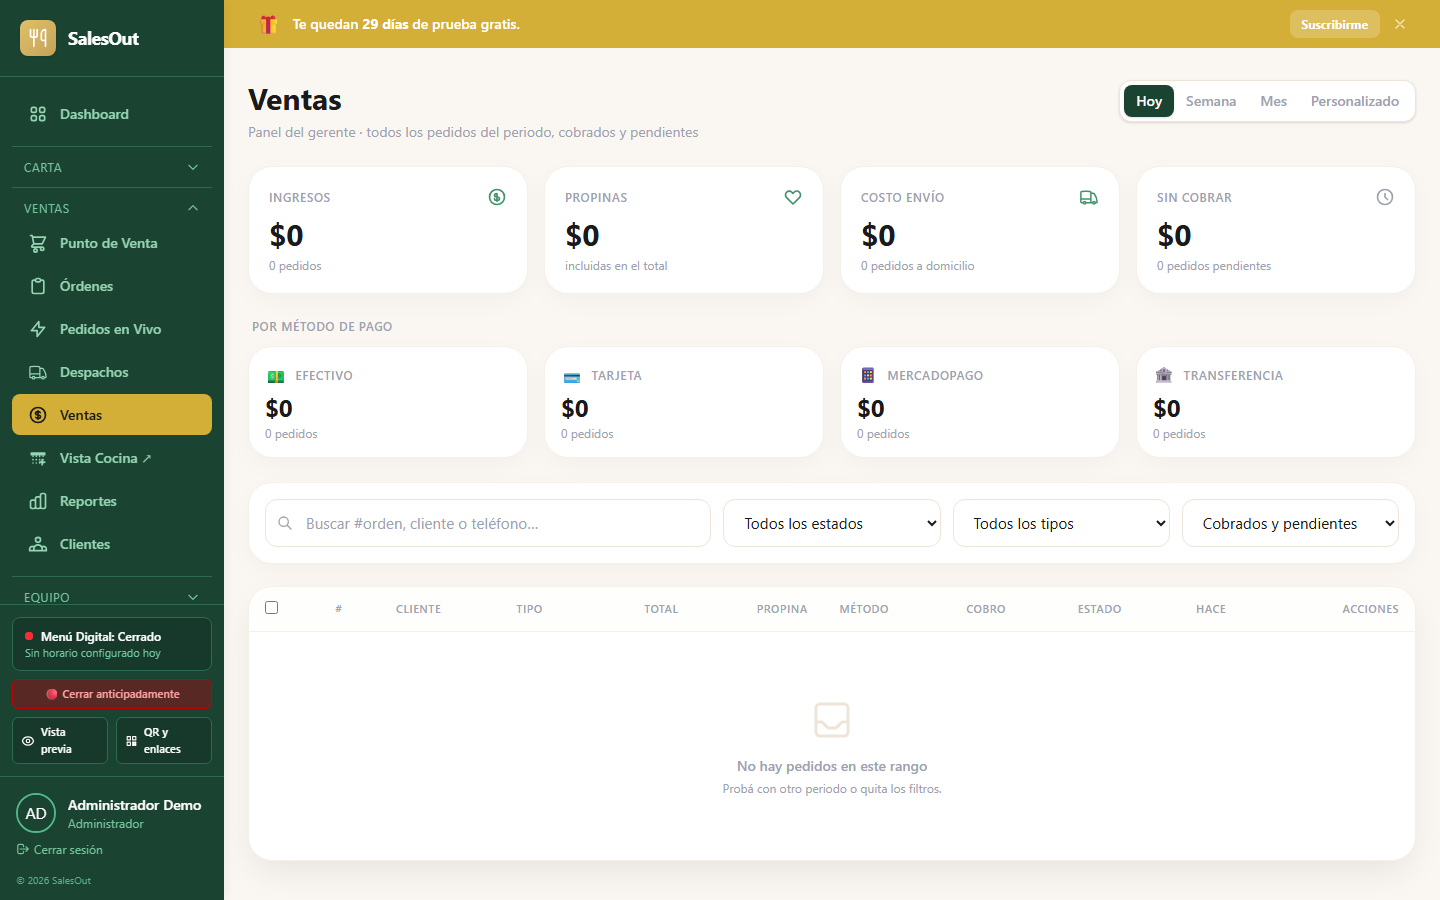The height and width of the screenshot is (900, 1440).
Task: Open the Reportes page
Action: point(112,501)
